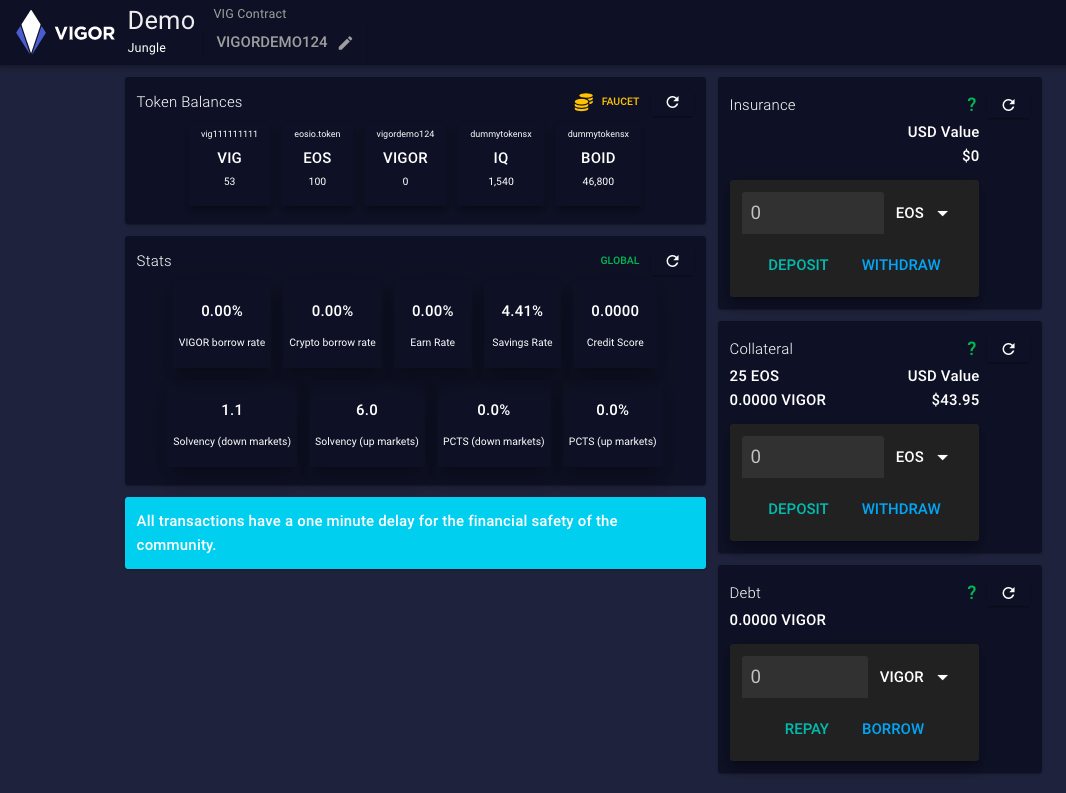Refresh the Stats panel
This screenshot has height=793, width=1066.
(672, 261)
